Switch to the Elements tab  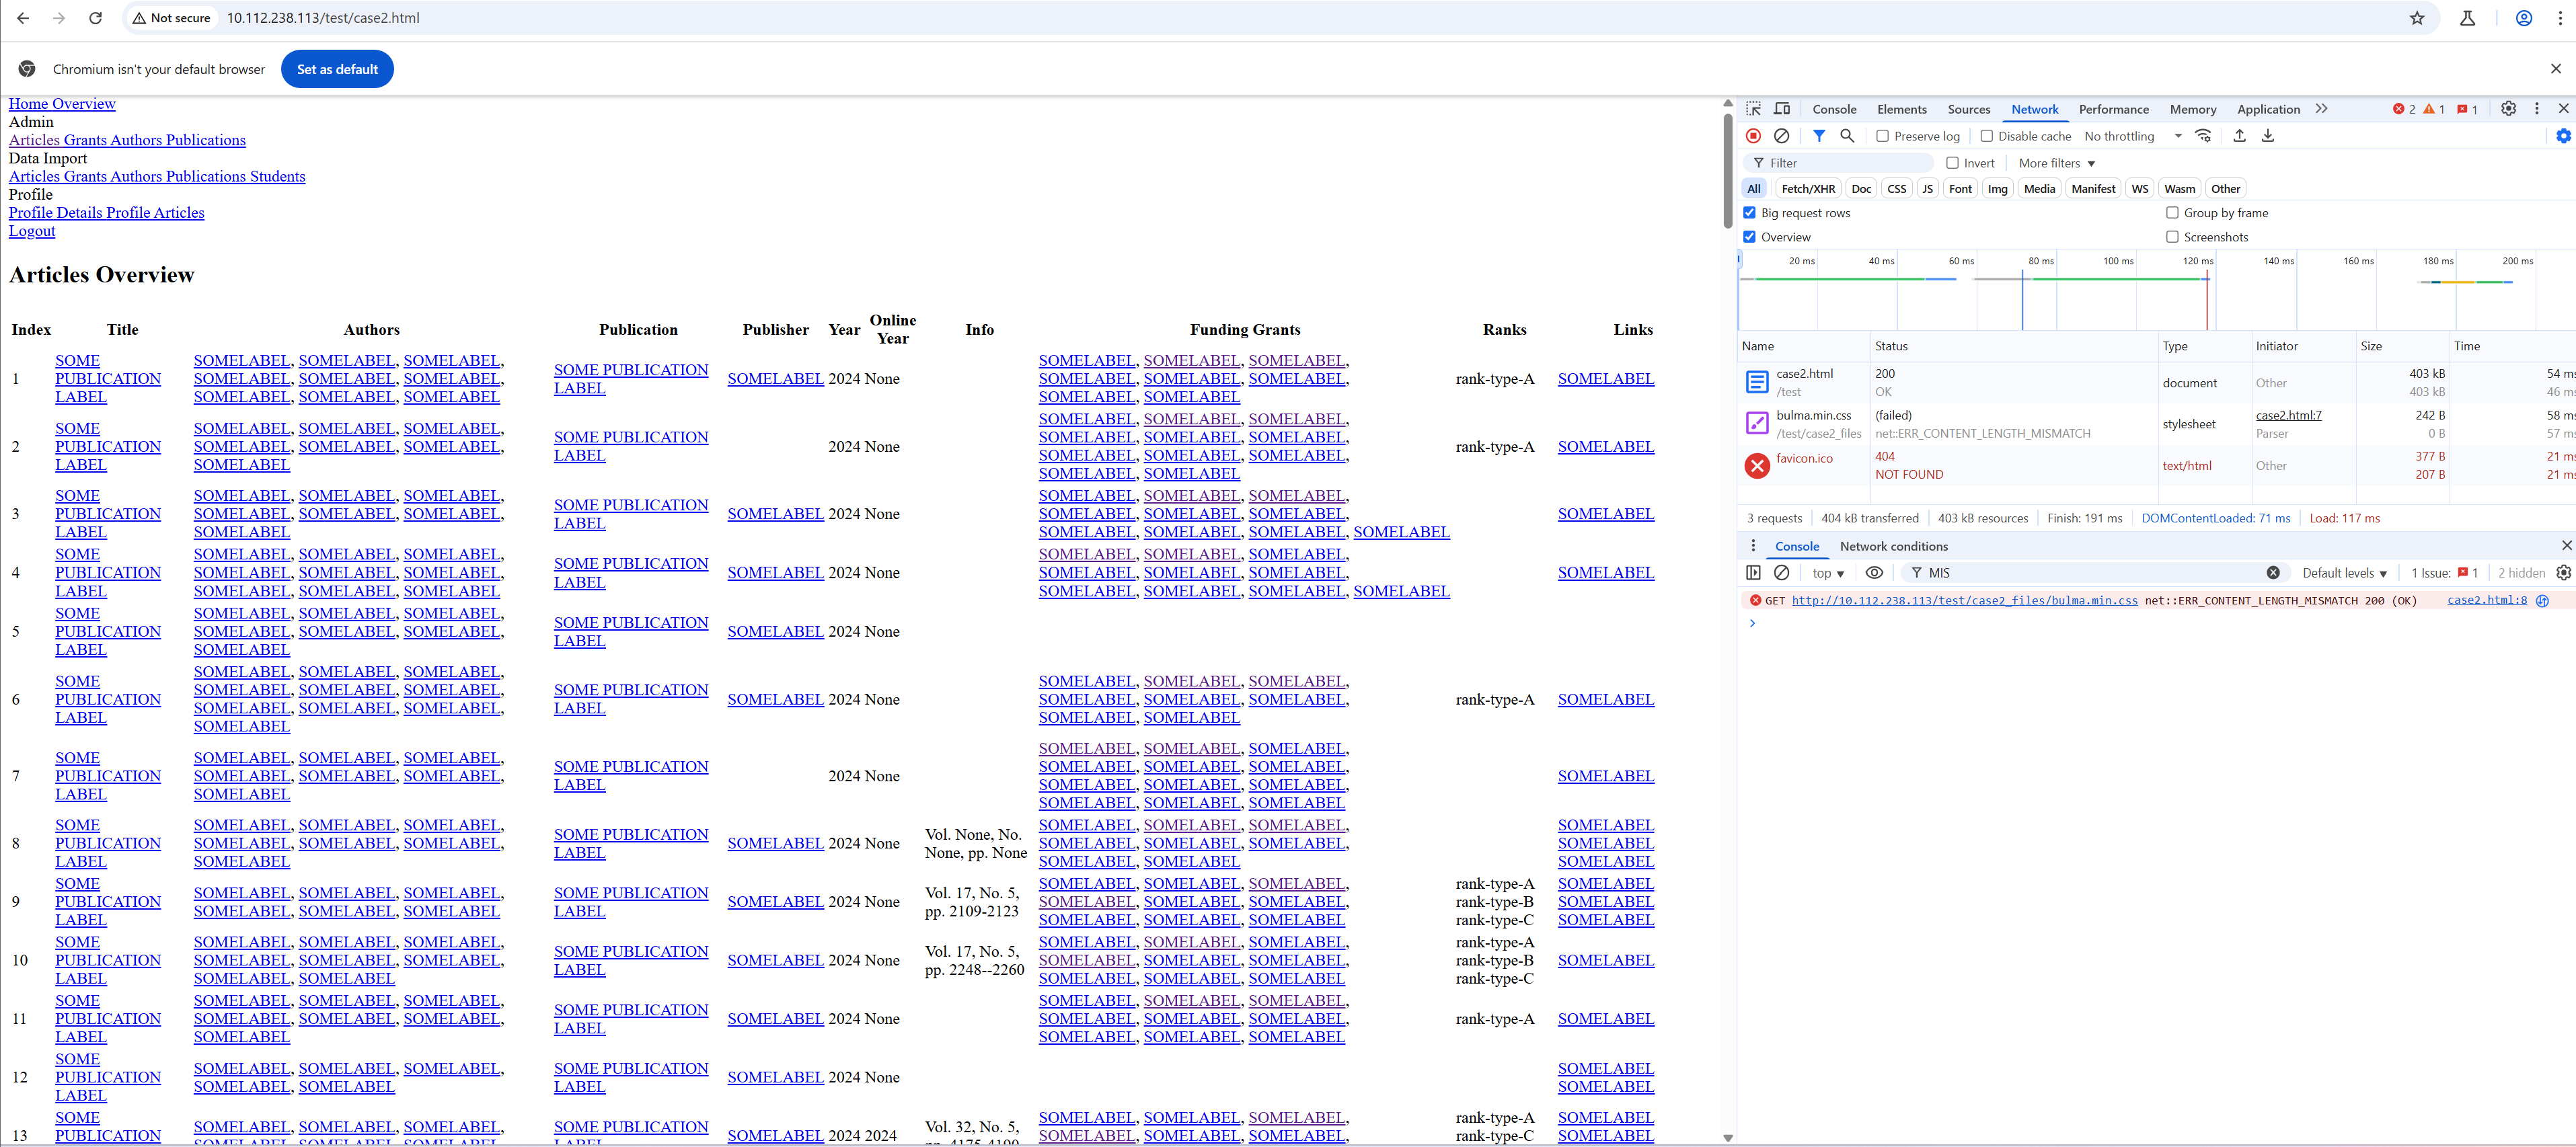(1901, 109)
